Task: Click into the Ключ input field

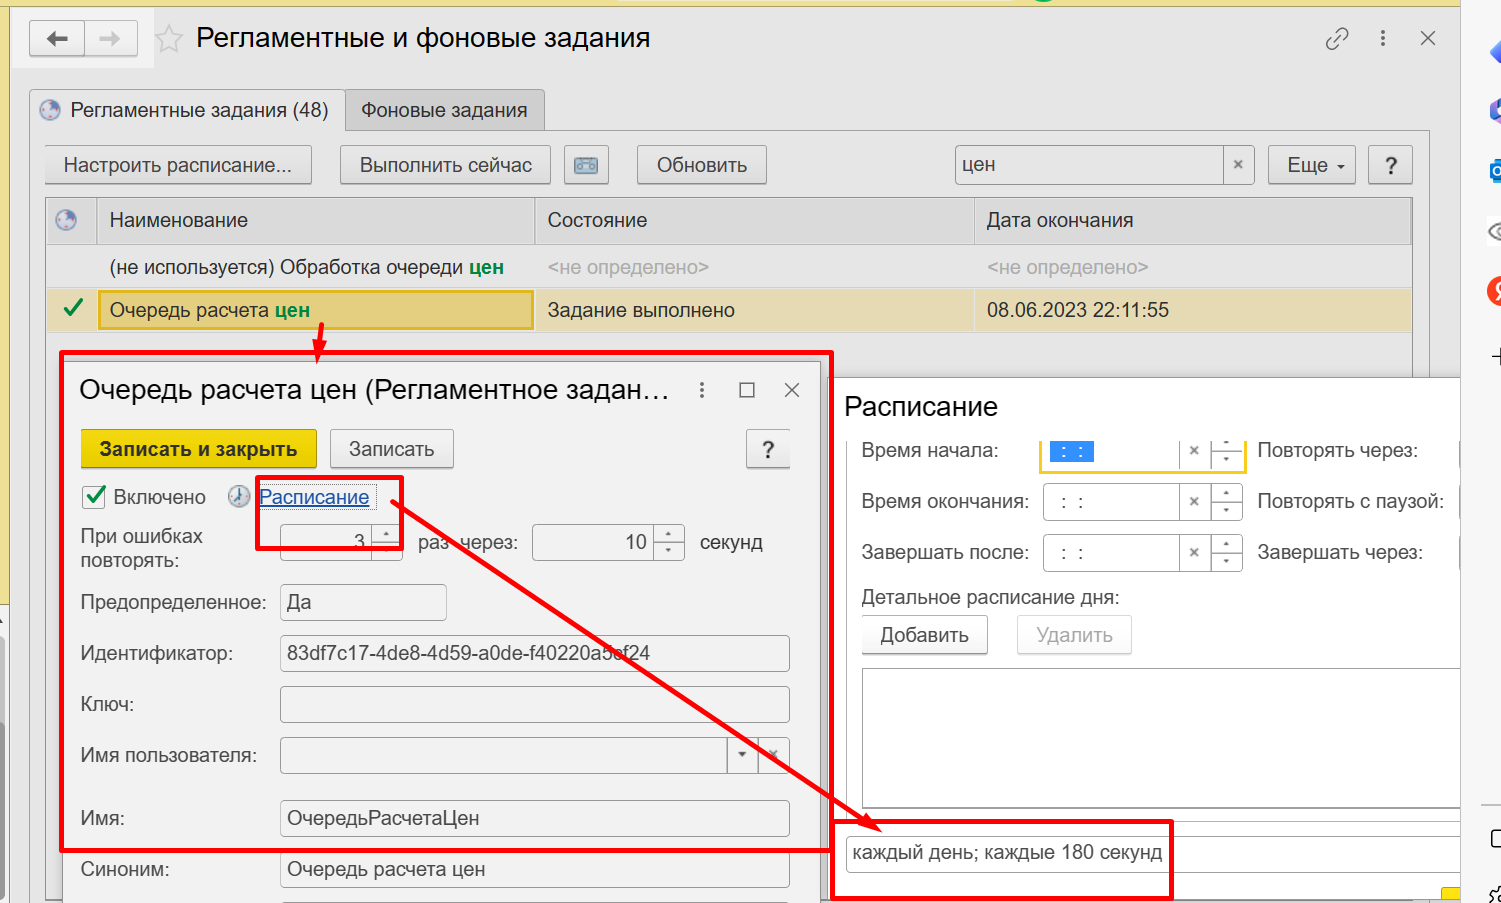Action: click(x=534, y=704)
